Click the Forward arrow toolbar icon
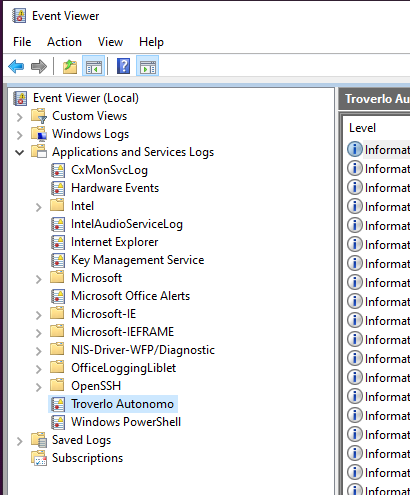410x495 pixels. 39,66
